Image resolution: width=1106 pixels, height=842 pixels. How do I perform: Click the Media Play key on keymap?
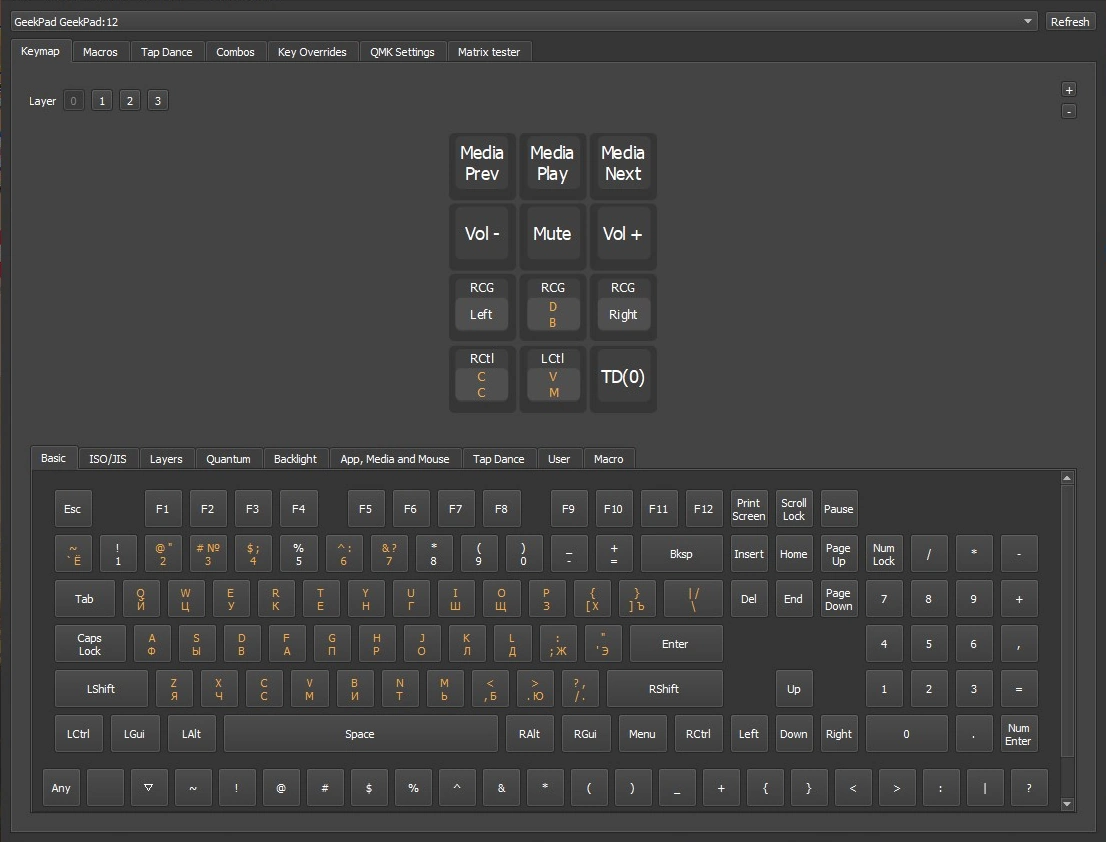coord(552,164)
